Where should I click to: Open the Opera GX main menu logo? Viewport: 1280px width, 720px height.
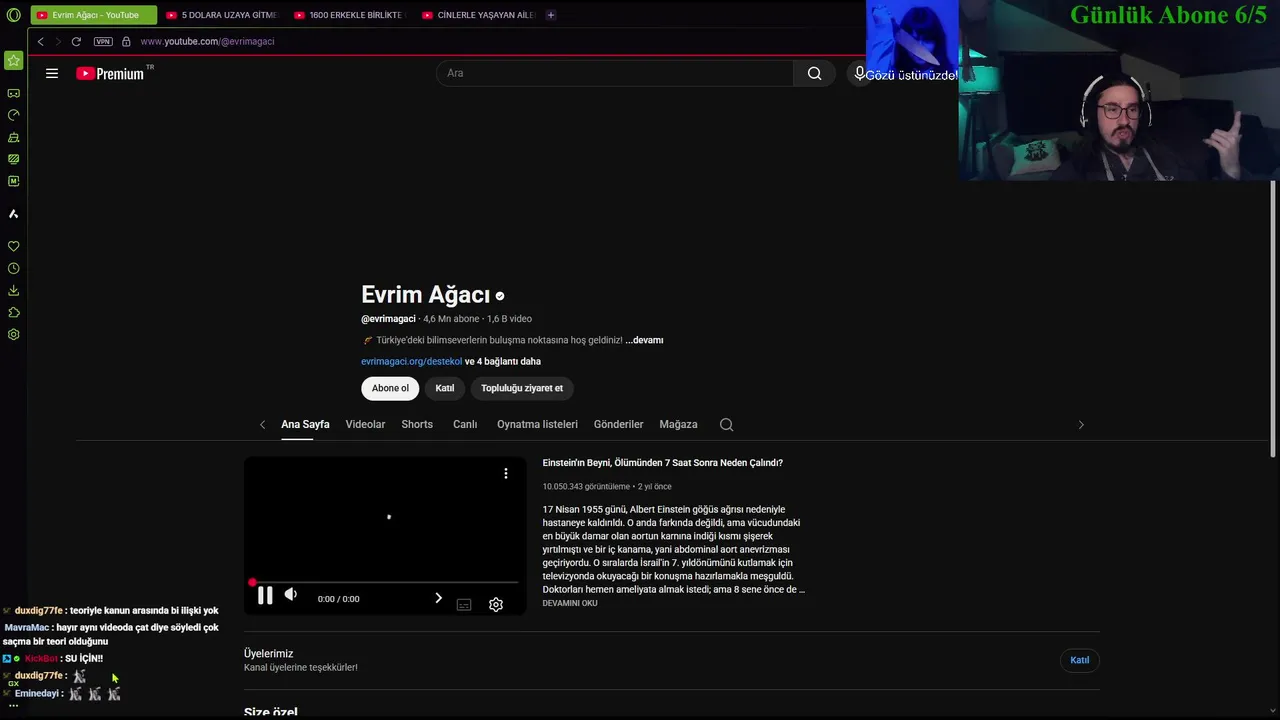[x=14, y=15]
